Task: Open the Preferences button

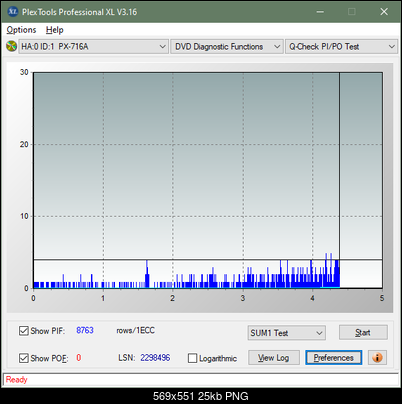Action: pos(333,358)
